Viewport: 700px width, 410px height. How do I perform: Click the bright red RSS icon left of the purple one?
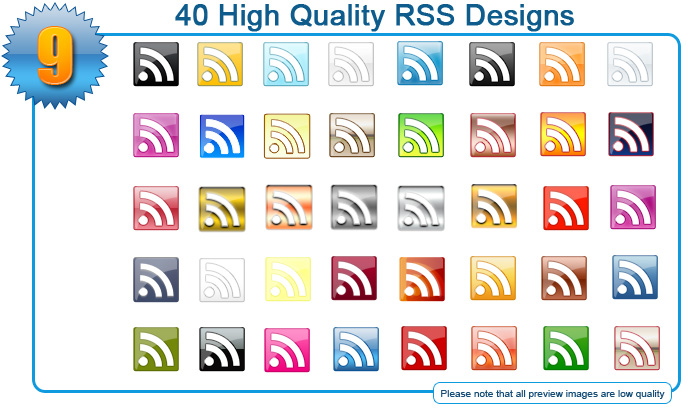tap(566, 208)
